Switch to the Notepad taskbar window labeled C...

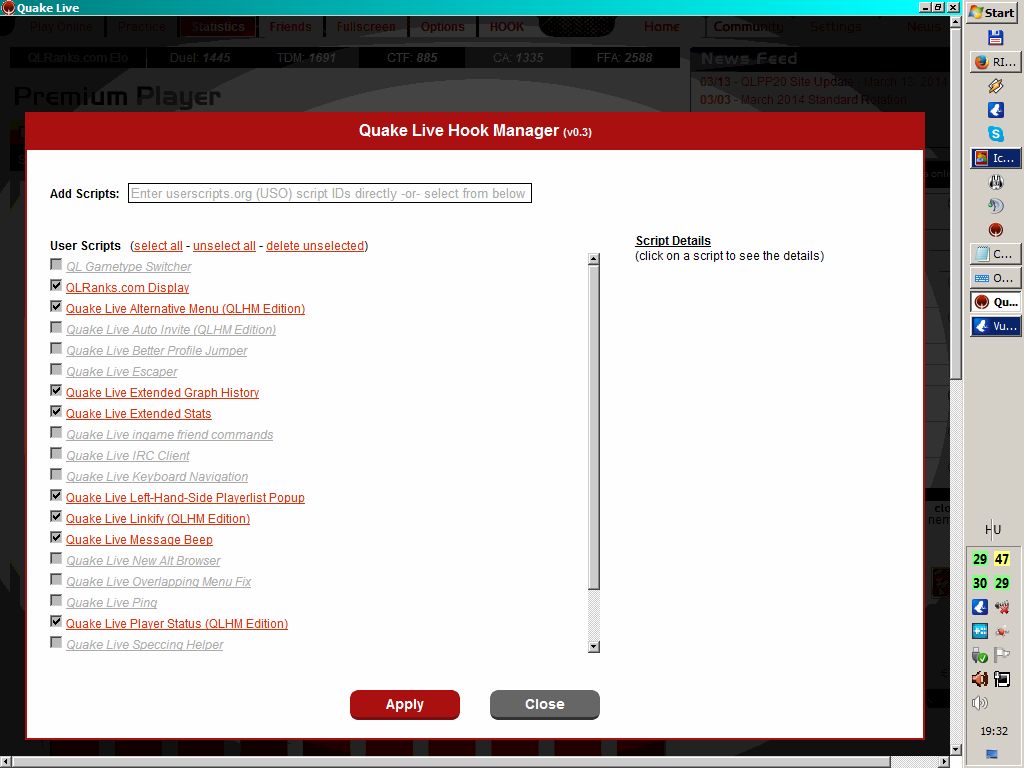pos(995,254)
